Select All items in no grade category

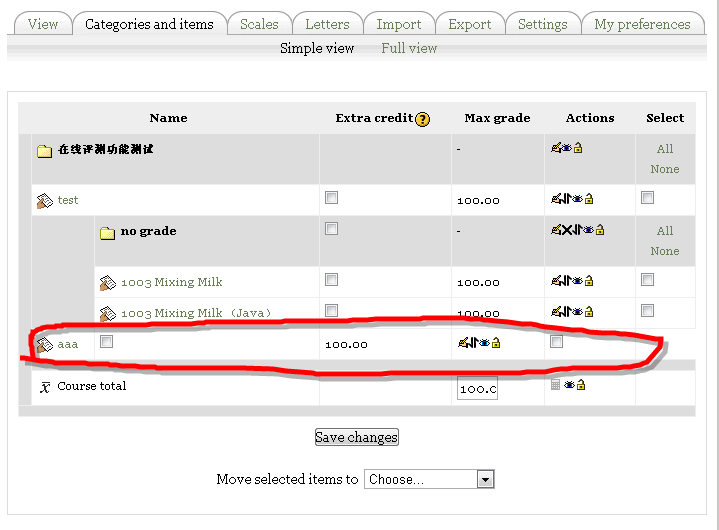(665, 231)
